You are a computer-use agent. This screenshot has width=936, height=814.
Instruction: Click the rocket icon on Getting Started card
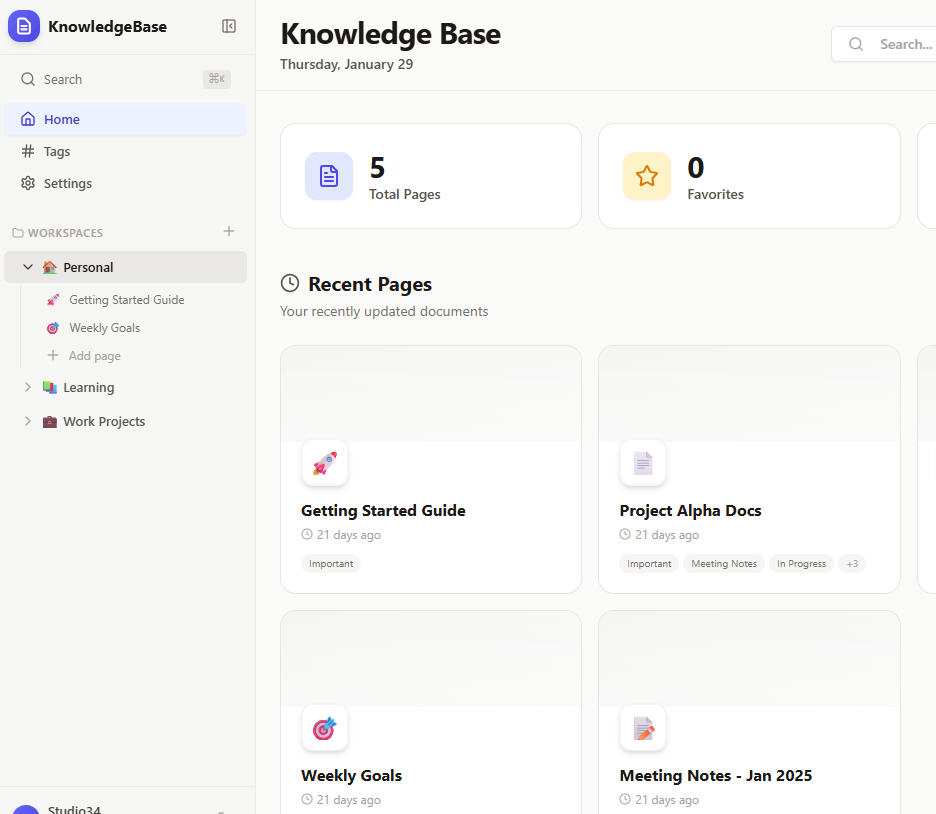click(325, 463)
